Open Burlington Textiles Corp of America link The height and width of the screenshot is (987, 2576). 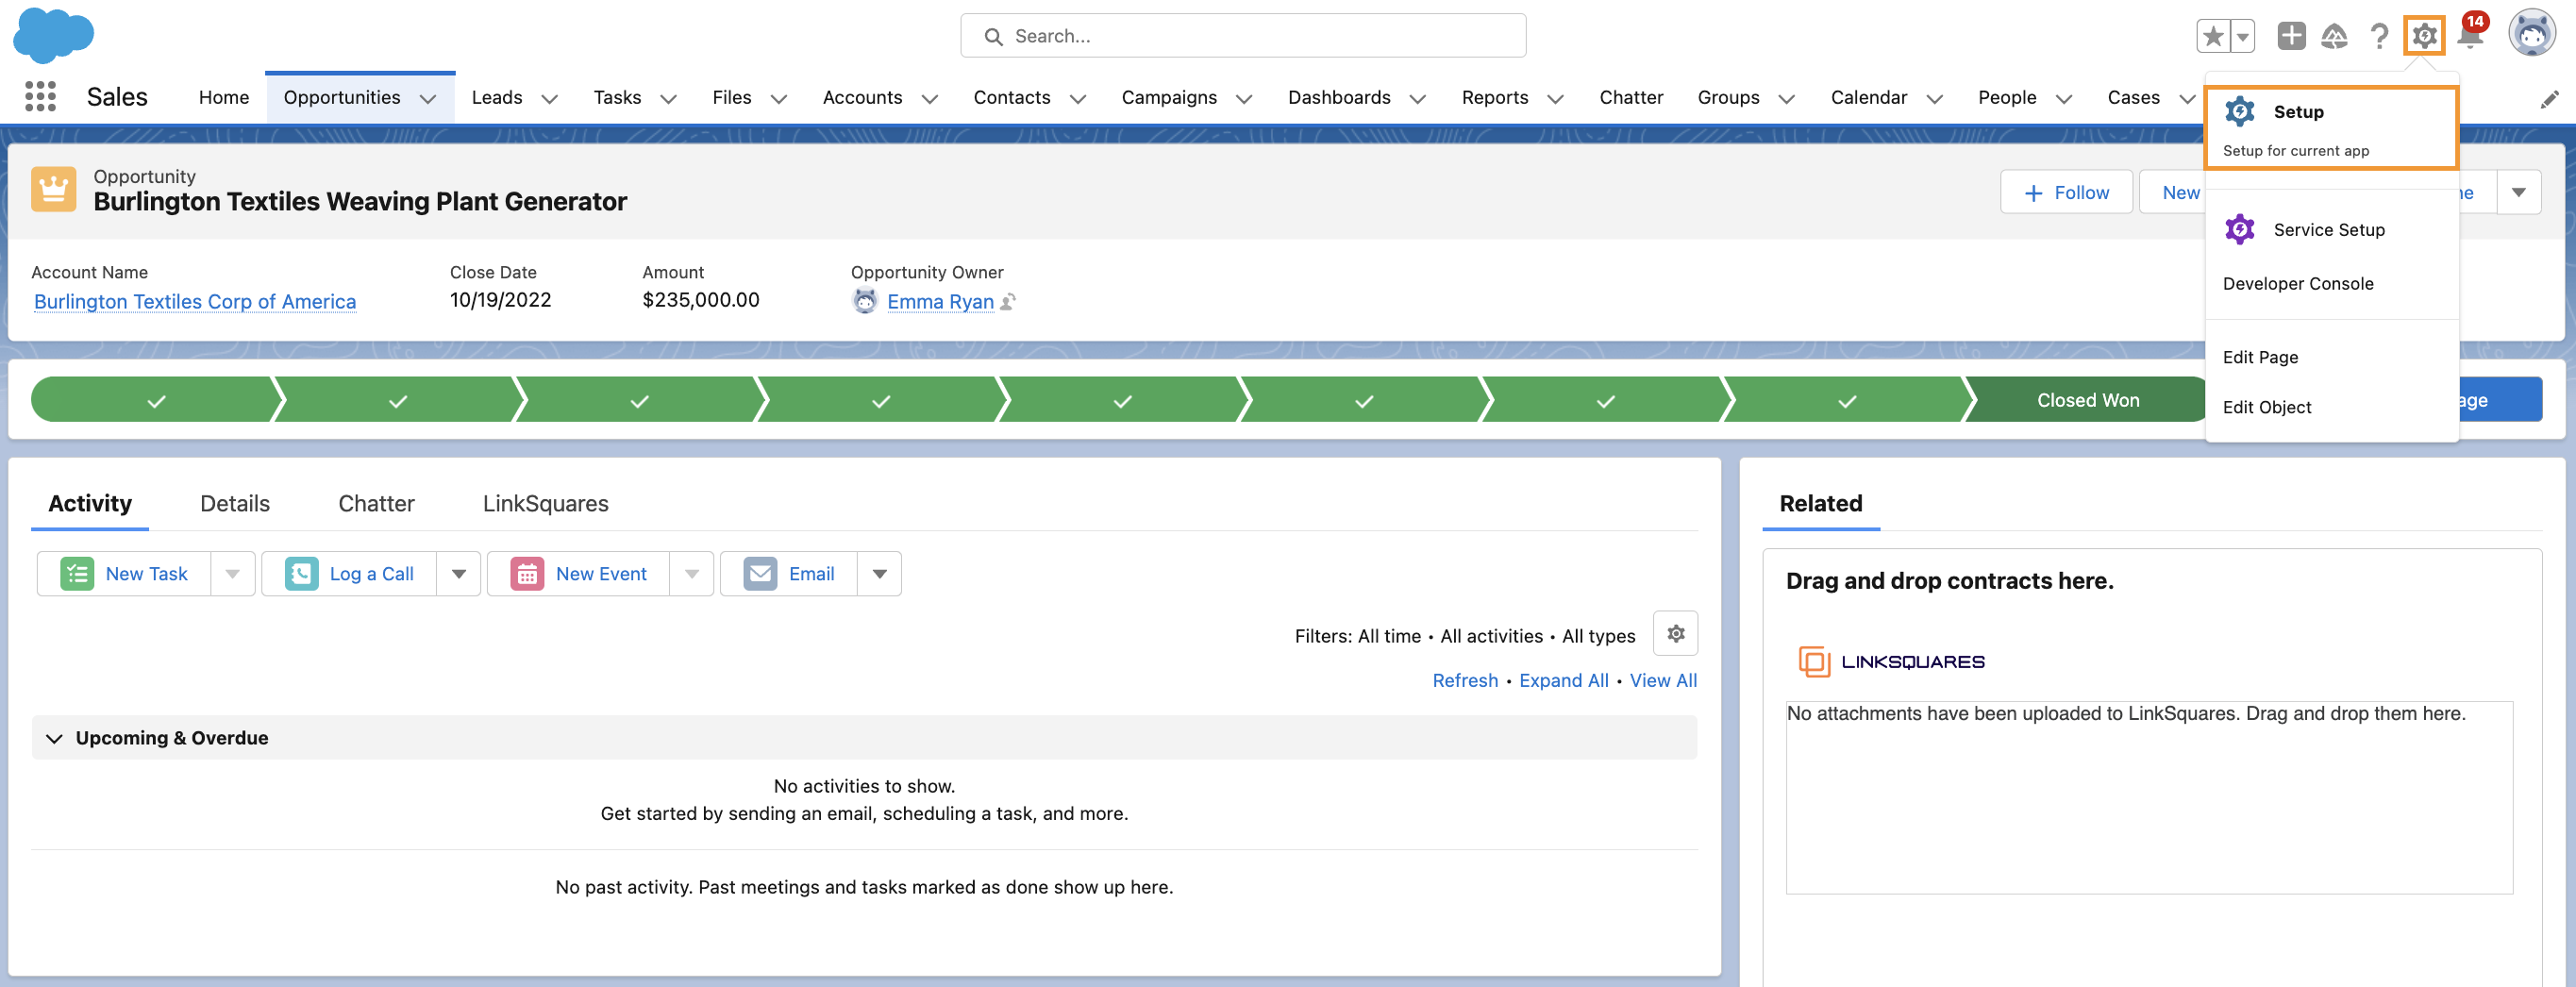(195, 301)
